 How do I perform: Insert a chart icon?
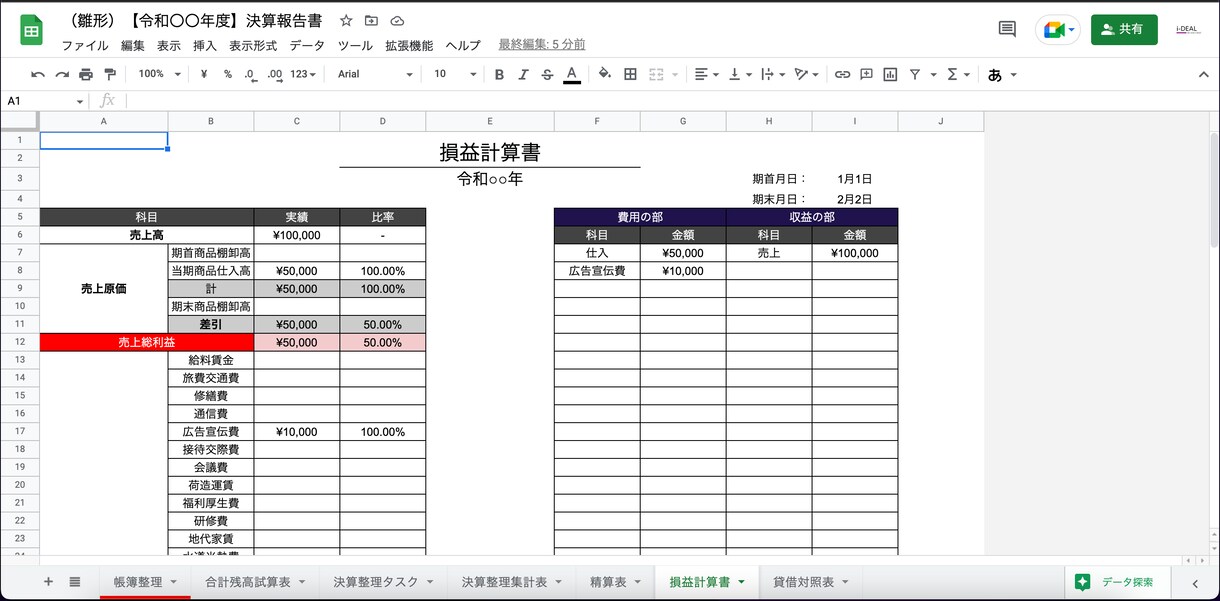click(890, 74)
